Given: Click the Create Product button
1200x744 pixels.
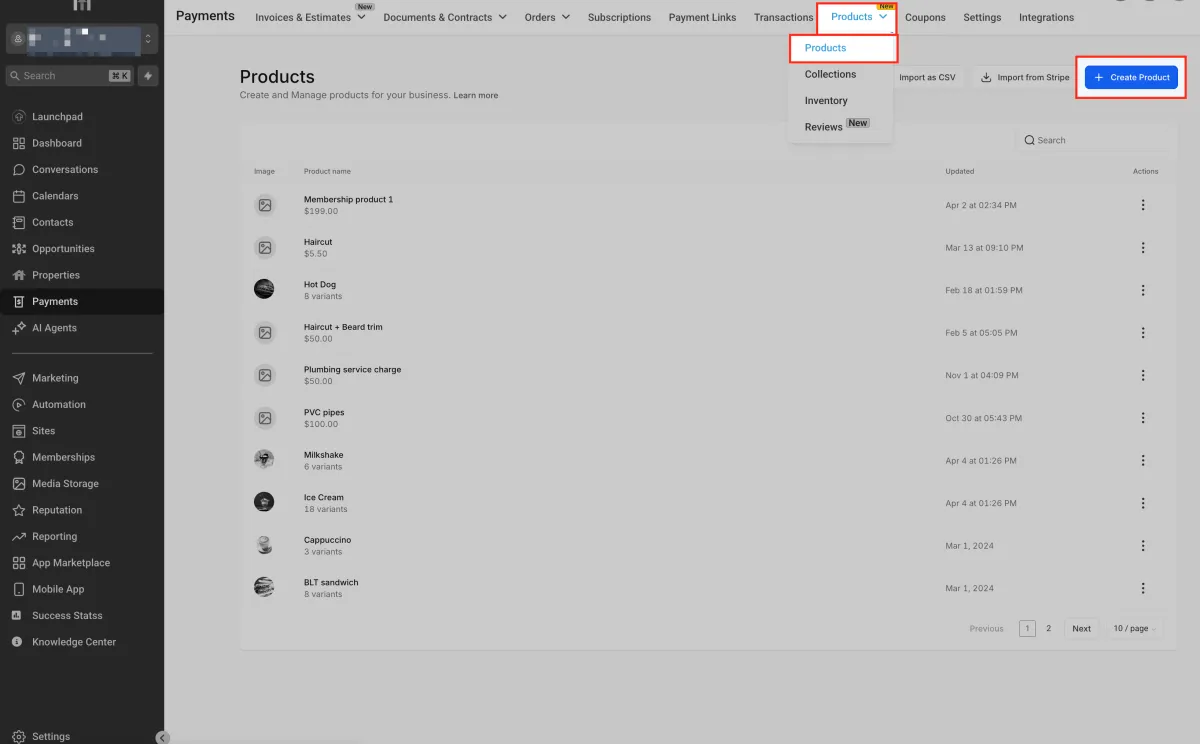Looking at the screenshot, I should coord(1131,77).
